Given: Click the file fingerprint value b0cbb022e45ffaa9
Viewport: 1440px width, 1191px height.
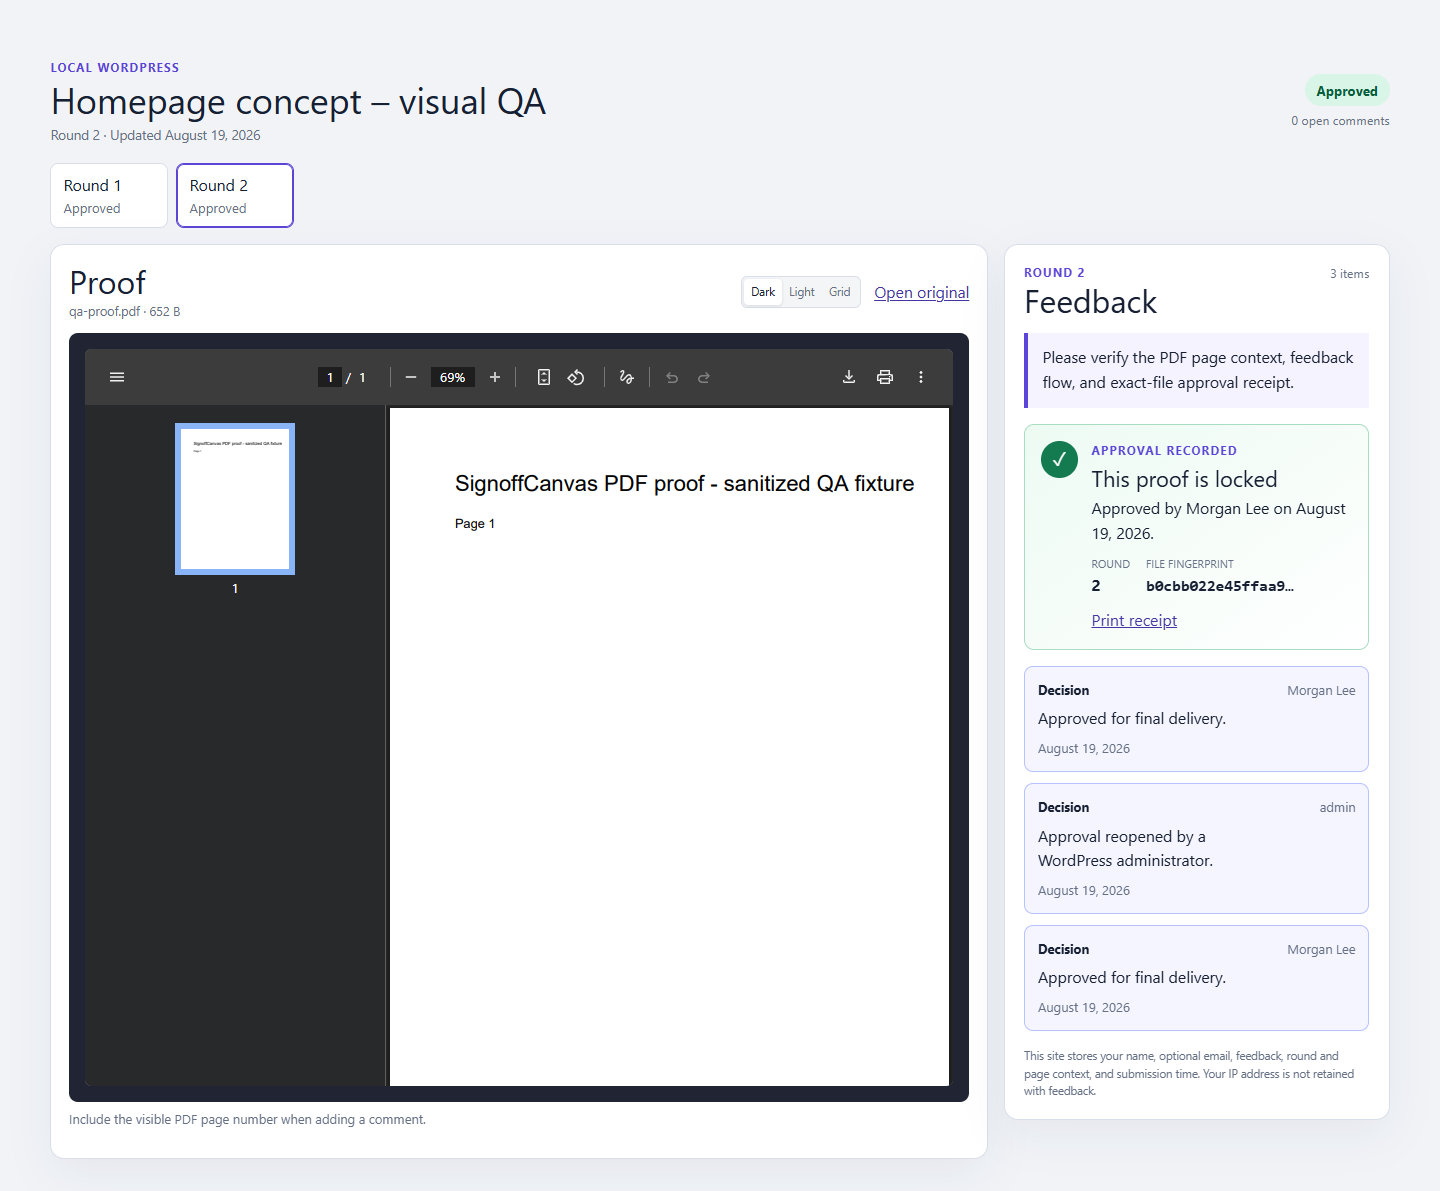Looking at the screenshot, I should 1220,586.
